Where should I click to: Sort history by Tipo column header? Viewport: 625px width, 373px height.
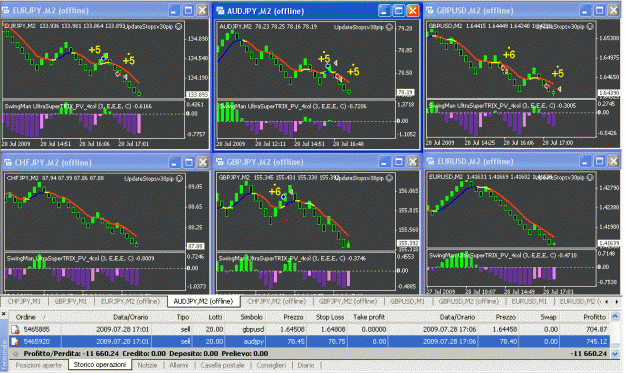pyautogui.click(x=183, y=317)
